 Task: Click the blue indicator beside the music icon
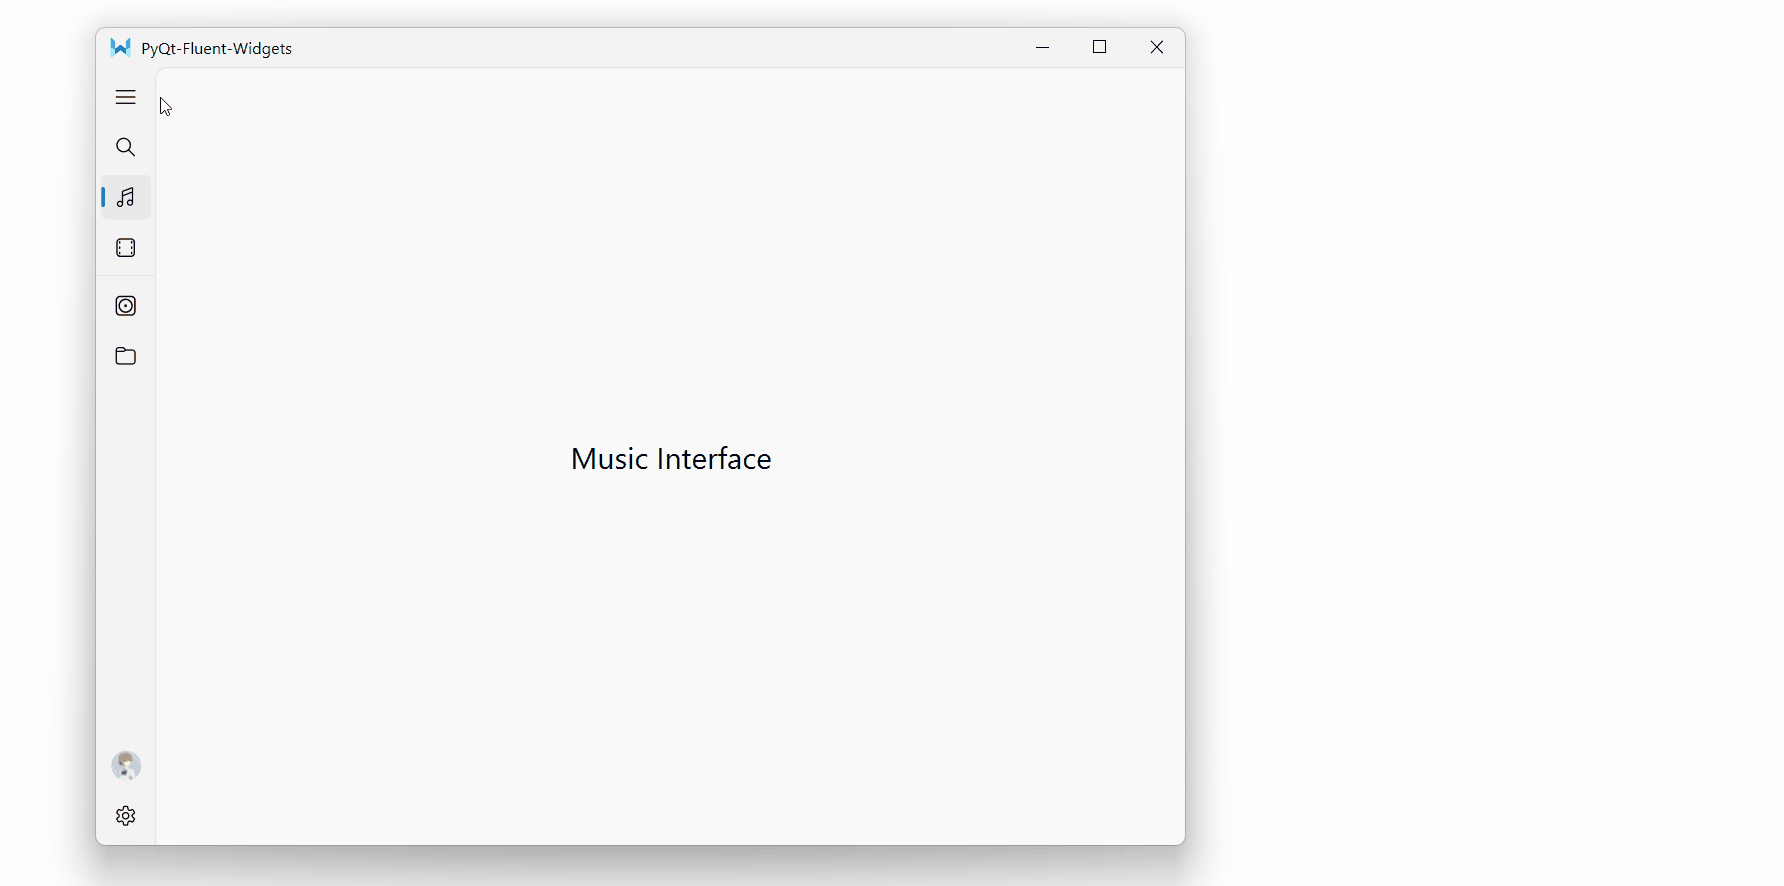103,198
